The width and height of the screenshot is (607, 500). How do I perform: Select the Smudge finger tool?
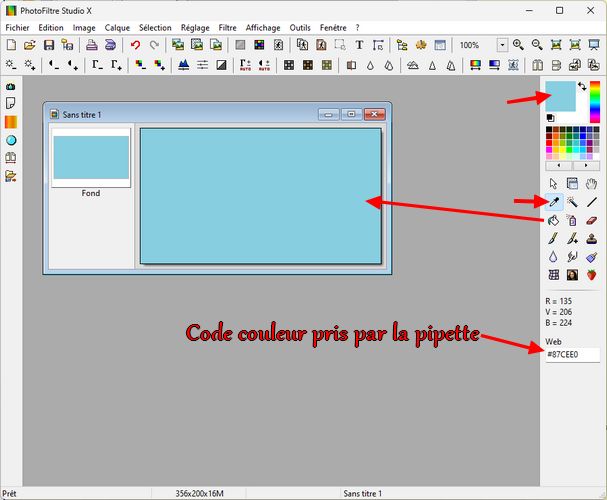(572, 257)
